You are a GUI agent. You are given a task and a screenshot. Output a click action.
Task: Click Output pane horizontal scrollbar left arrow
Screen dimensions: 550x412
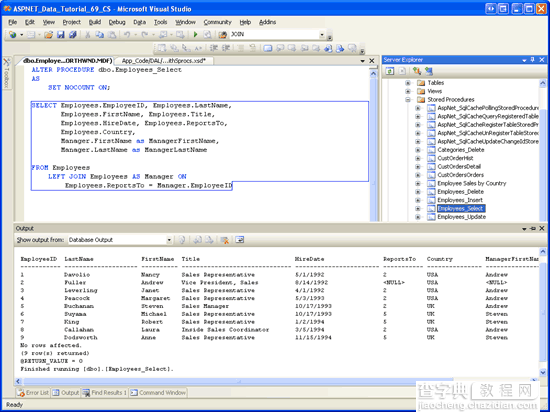coord(19,381)
